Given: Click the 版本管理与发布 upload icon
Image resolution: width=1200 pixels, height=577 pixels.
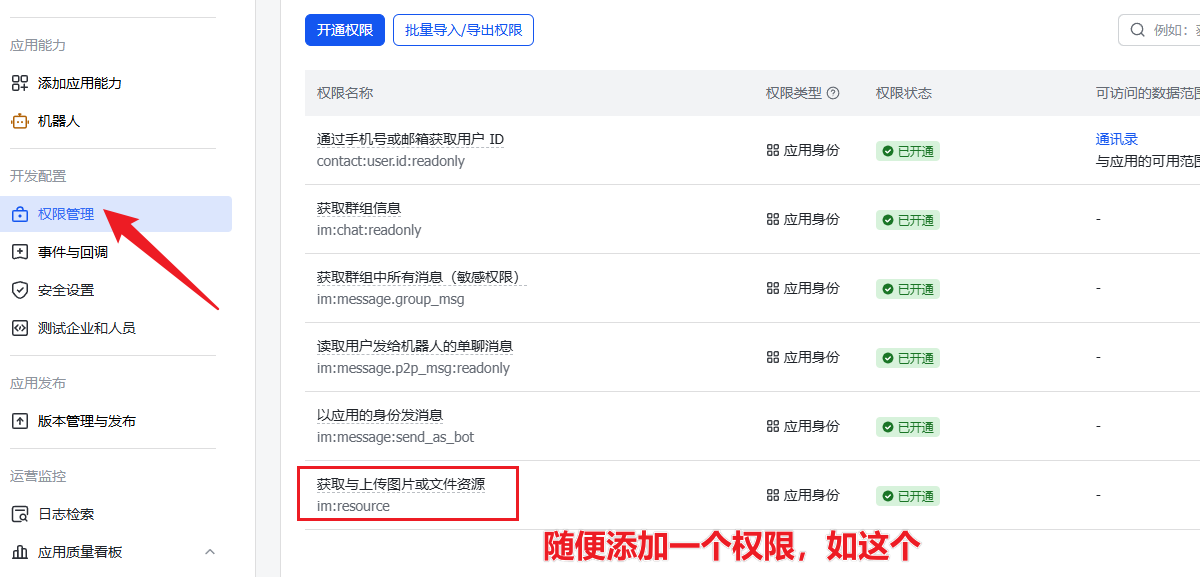Looking at the screenshot, I should (x=19, y=421).
